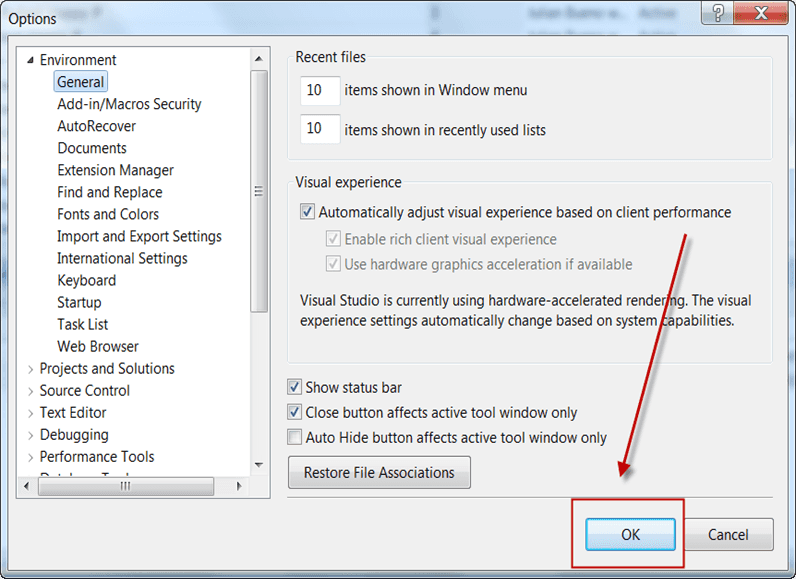This screenshot has width=796, height=579.
Task: Enable Auto Hide button affects active window
Action: point(295,437)
